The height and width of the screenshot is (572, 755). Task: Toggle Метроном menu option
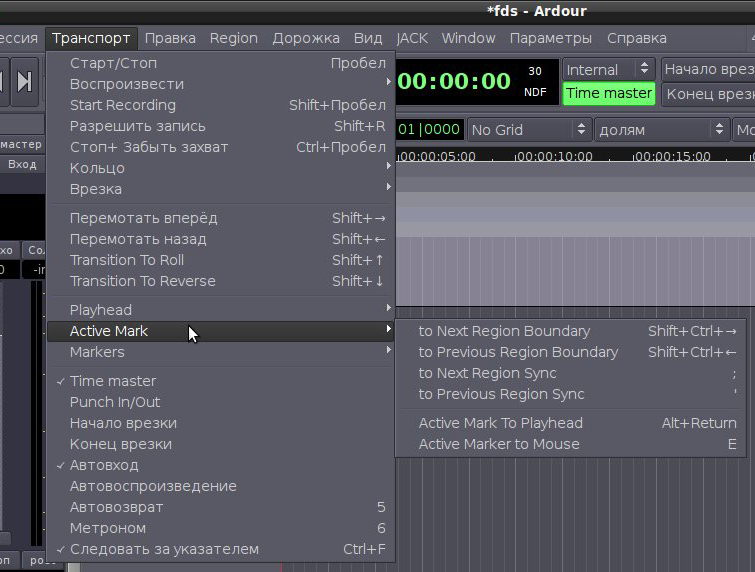[x=221, y=528]
